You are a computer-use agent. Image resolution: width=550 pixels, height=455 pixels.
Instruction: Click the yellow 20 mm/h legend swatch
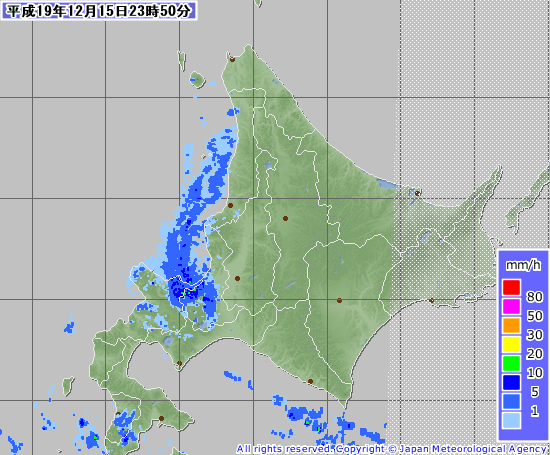[511, 344]
